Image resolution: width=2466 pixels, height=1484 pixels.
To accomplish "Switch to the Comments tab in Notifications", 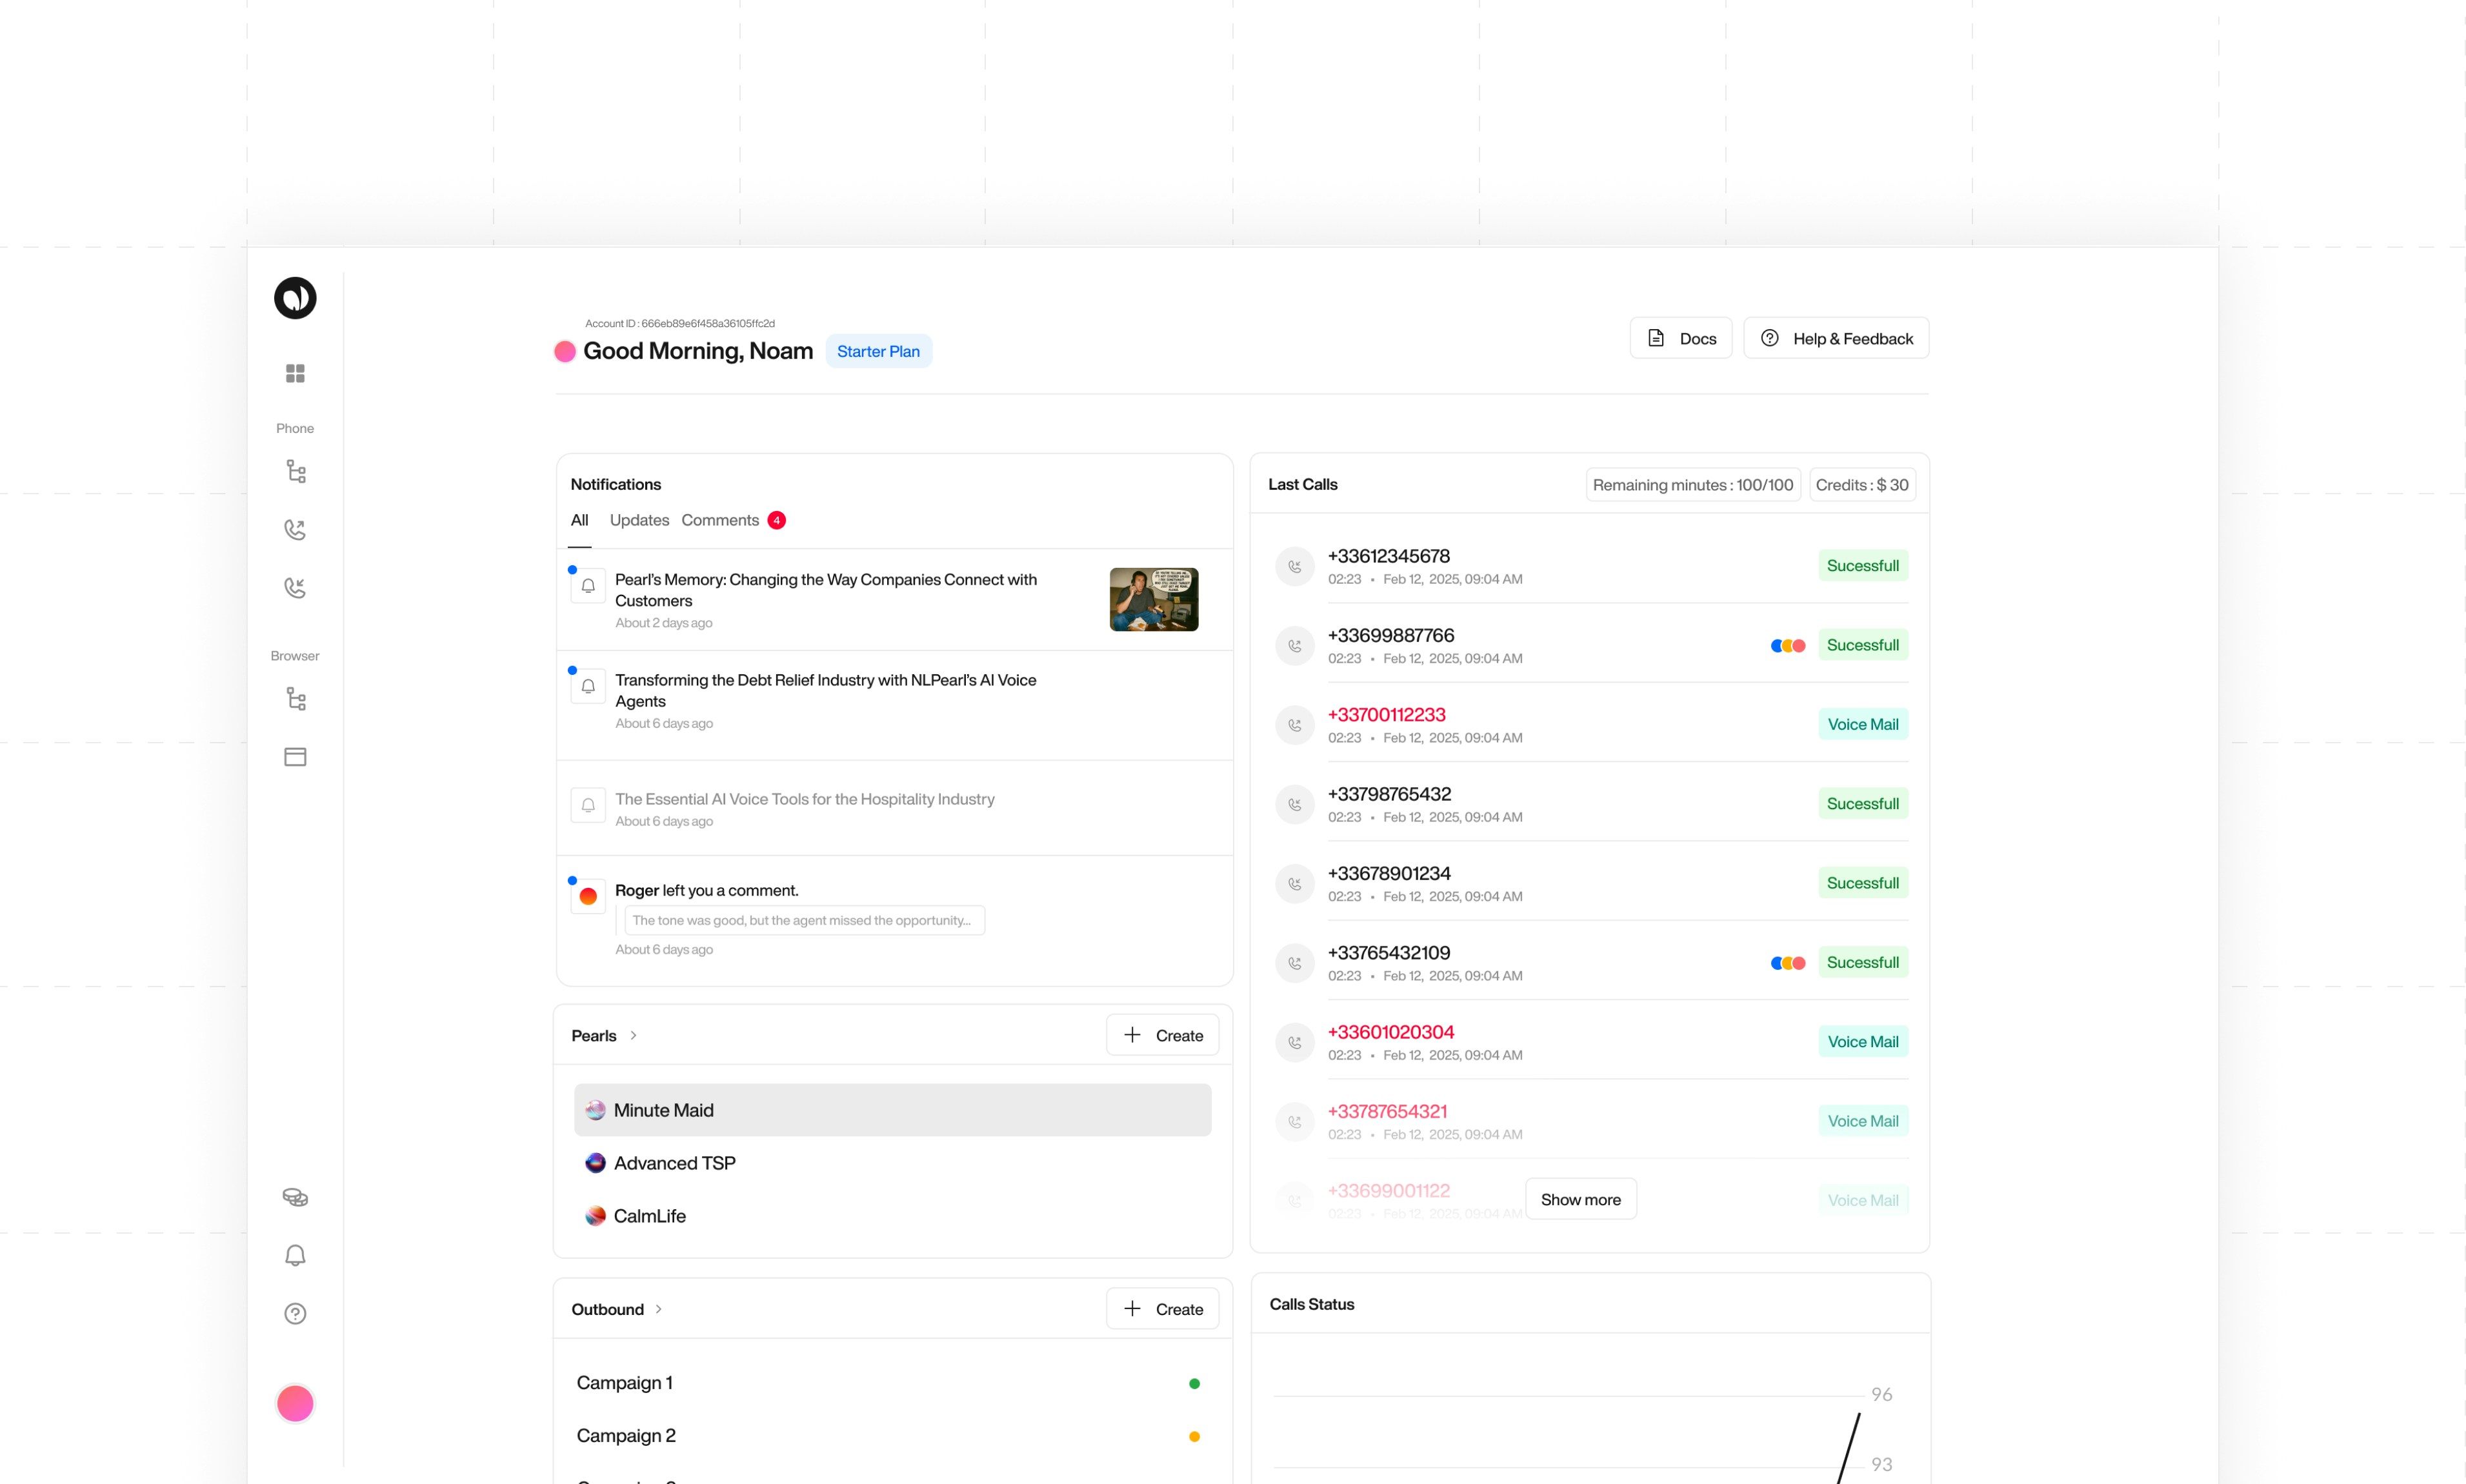I will [720, 520].
